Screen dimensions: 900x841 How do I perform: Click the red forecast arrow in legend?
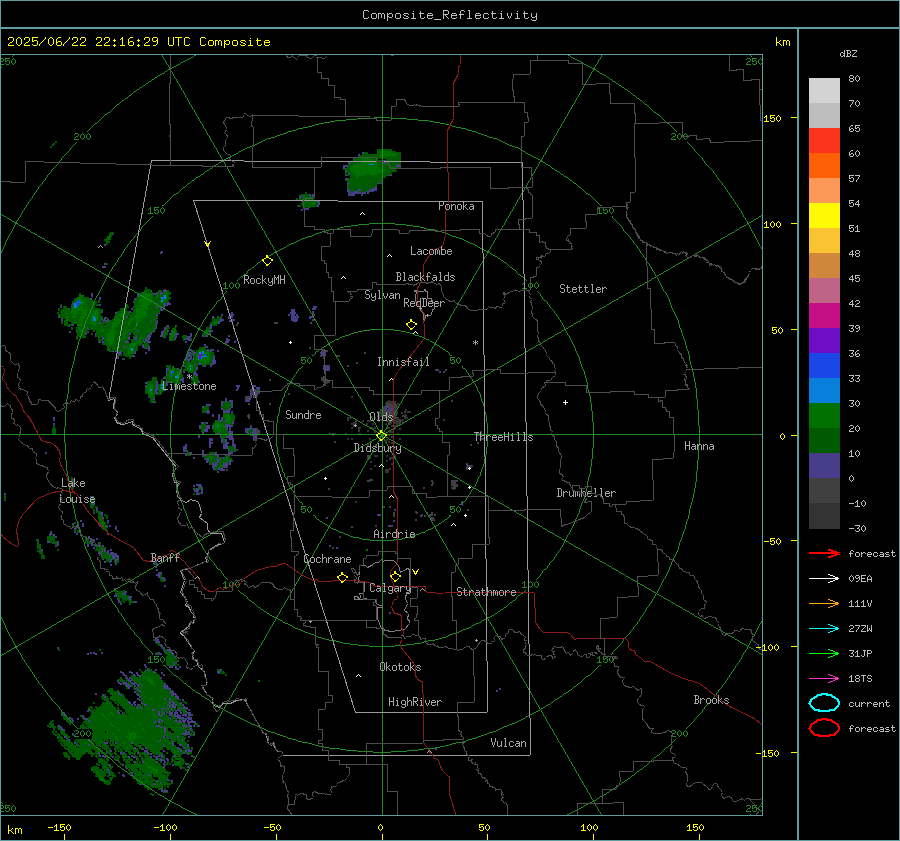(x=824, y=553)
